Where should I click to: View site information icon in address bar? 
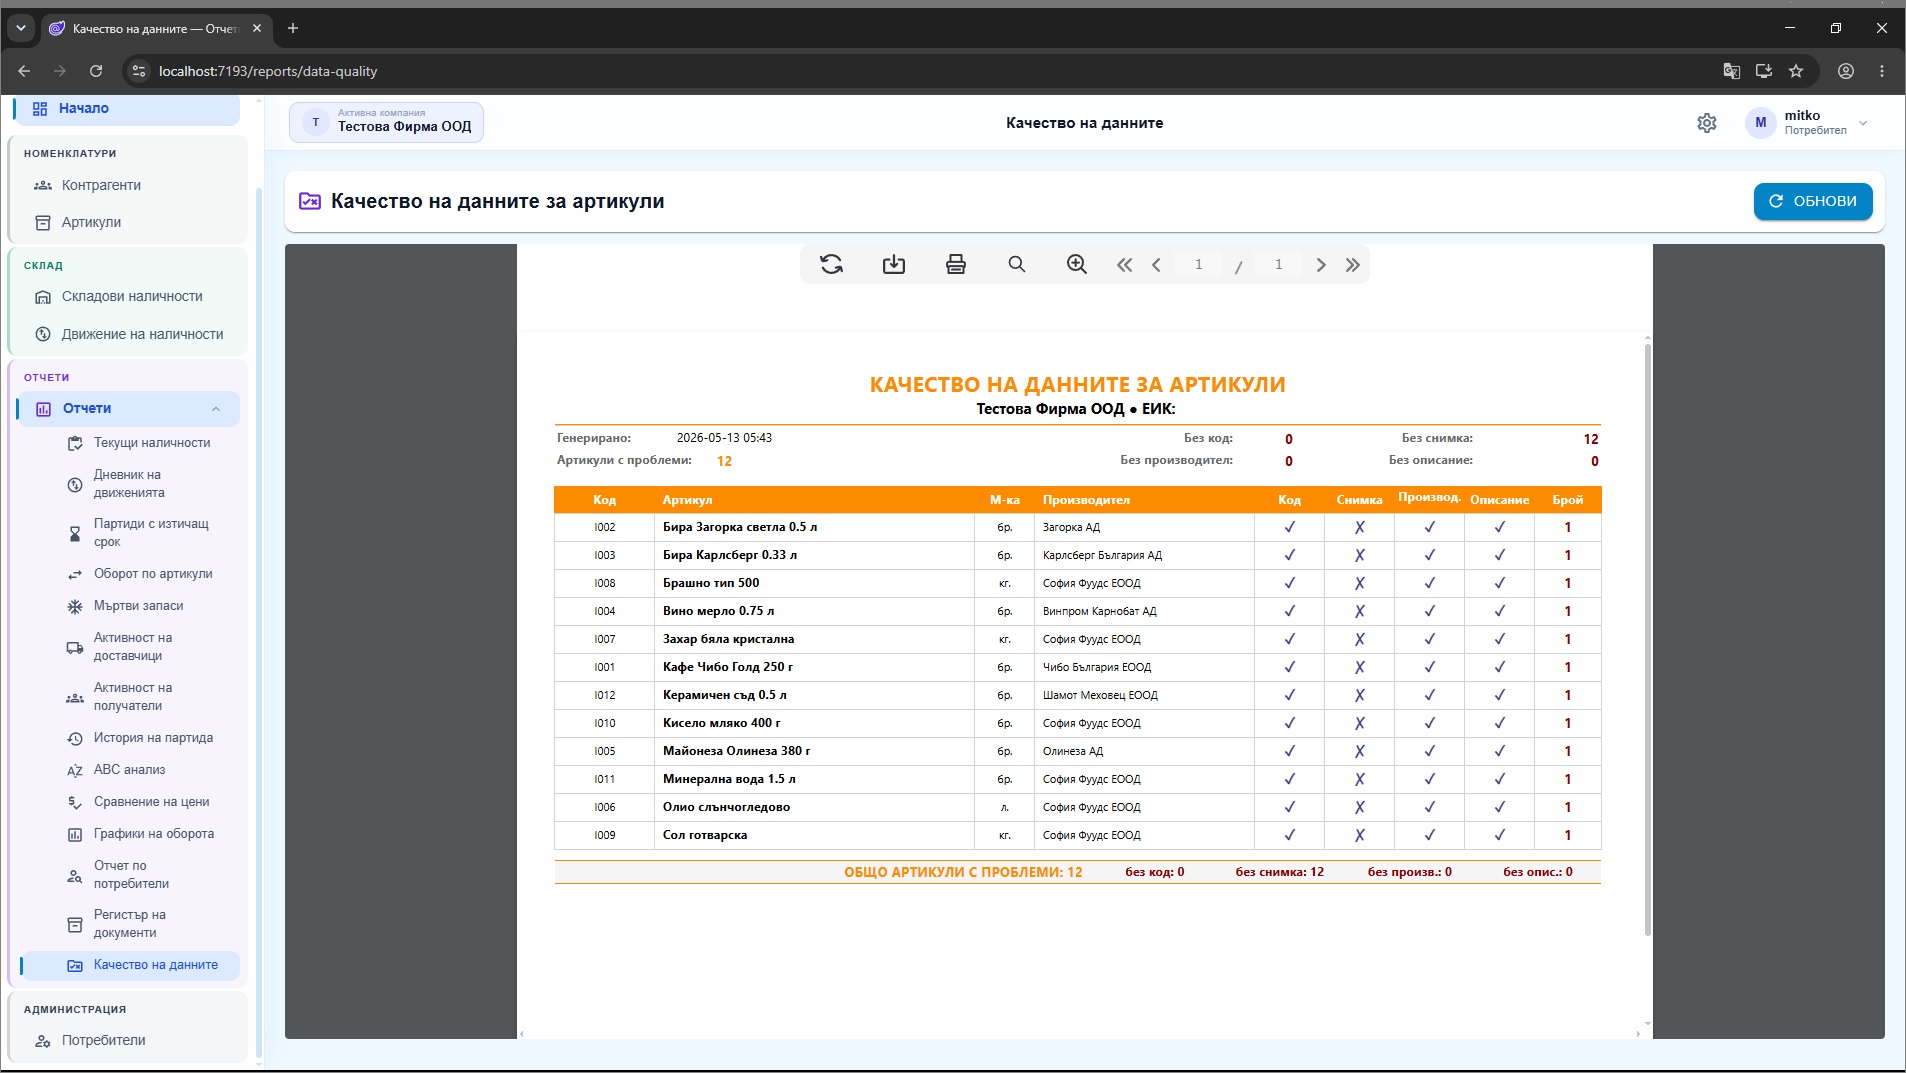pos(139,71)
